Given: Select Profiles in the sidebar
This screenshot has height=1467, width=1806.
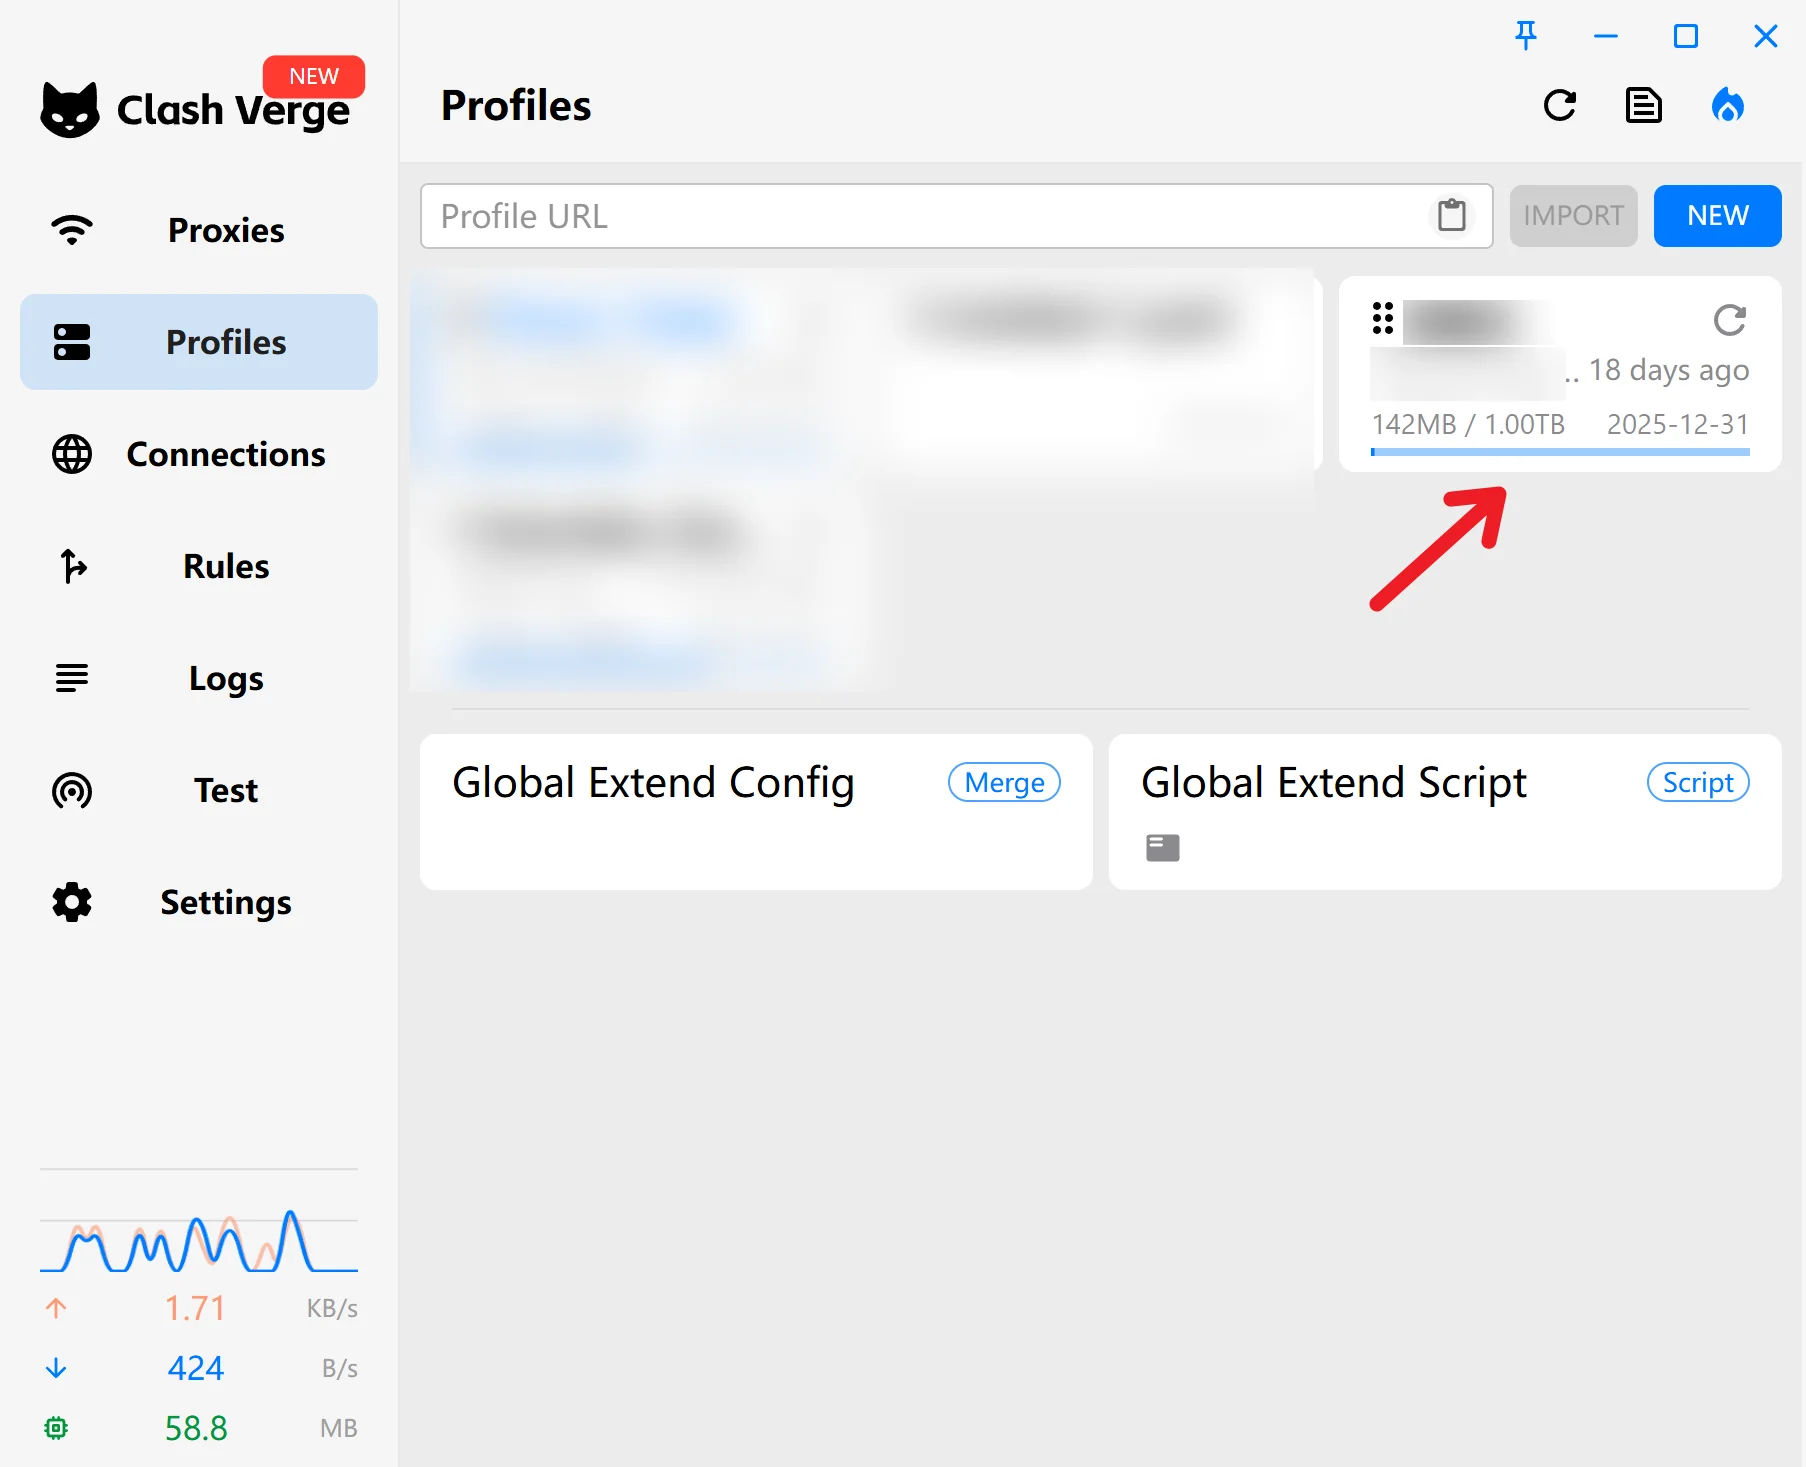Looking at the screenshot, I should point(199,342).
